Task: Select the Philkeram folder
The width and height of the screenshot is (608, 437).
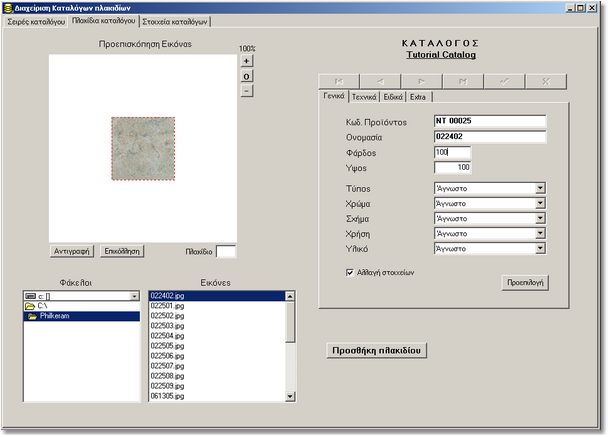Action: point(82,316)
